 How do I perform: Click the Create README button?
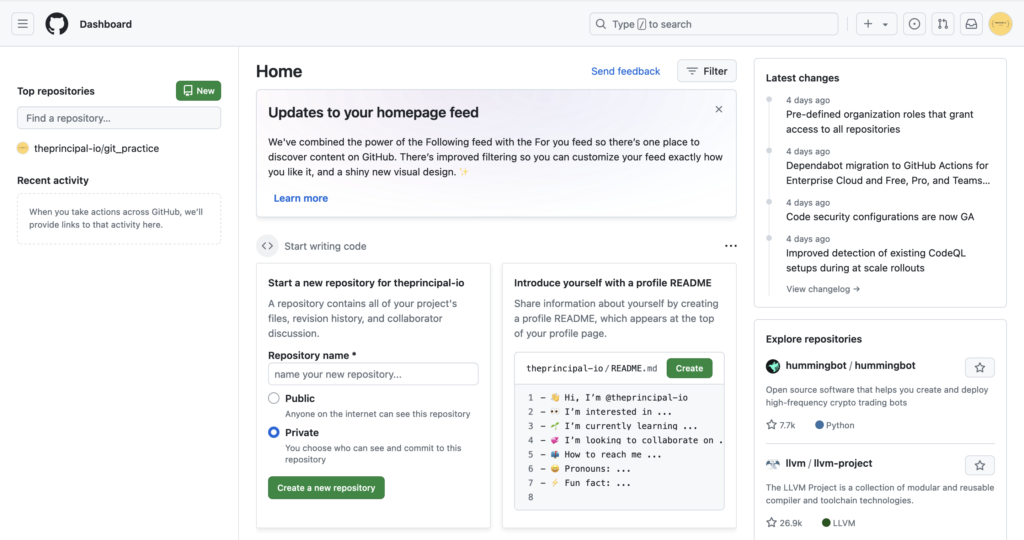pyautogui.click(x=689, y=368)
